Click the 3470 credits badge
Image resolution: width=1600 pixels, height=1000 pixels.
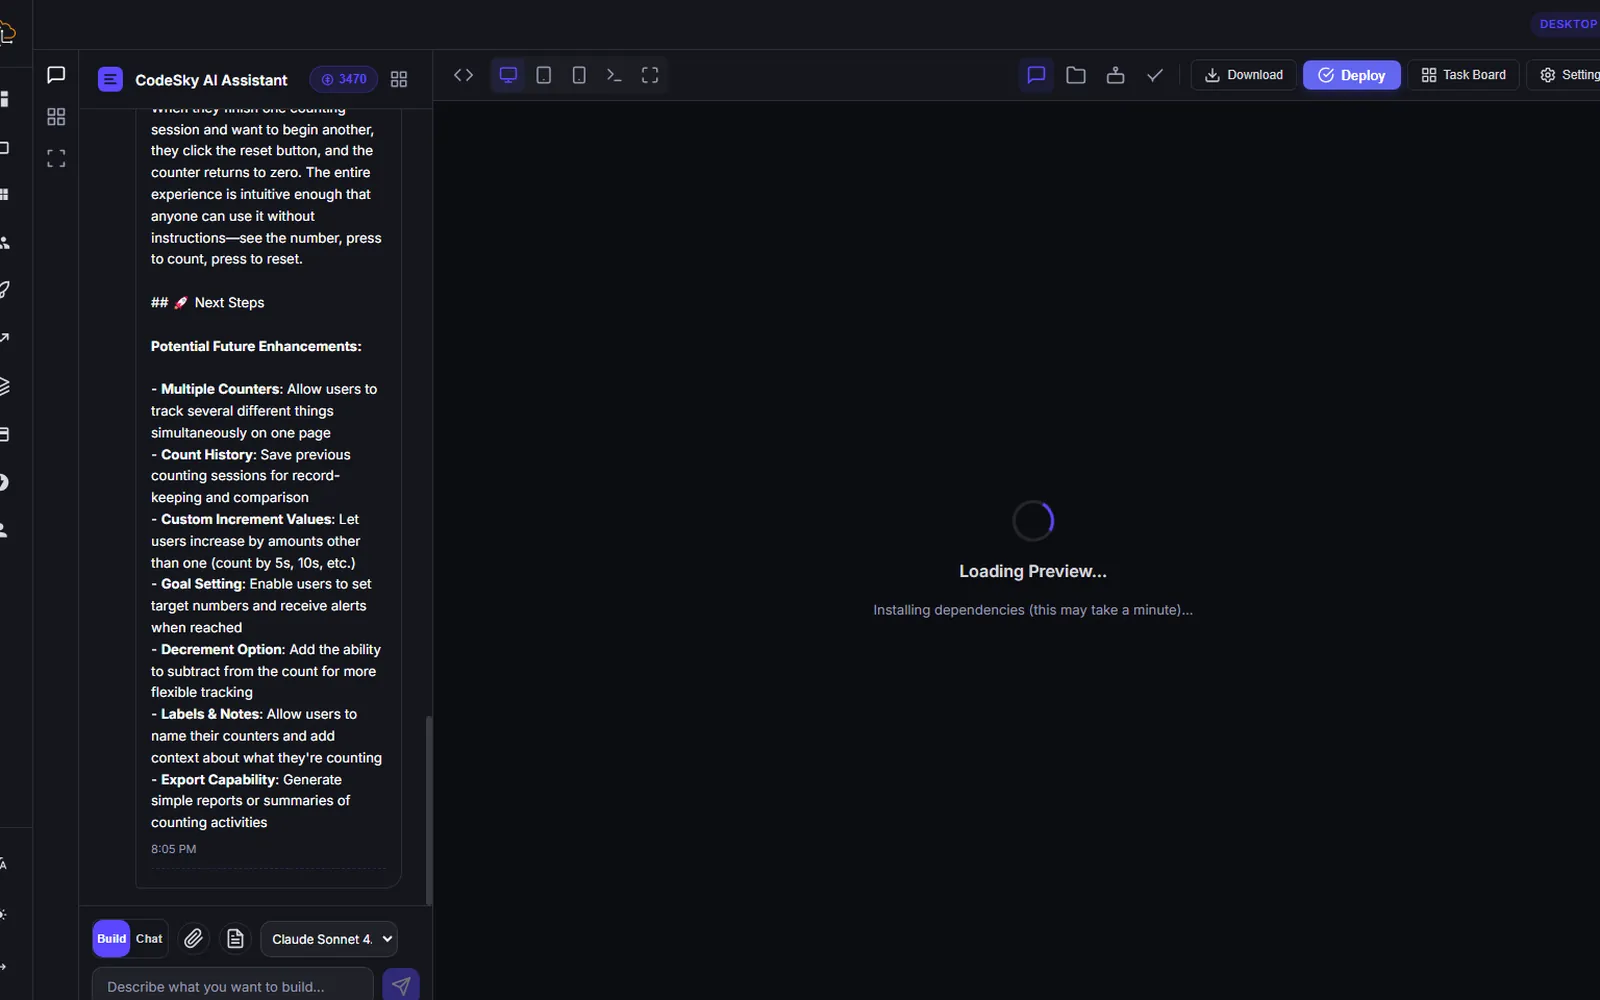tap(343, 79)
